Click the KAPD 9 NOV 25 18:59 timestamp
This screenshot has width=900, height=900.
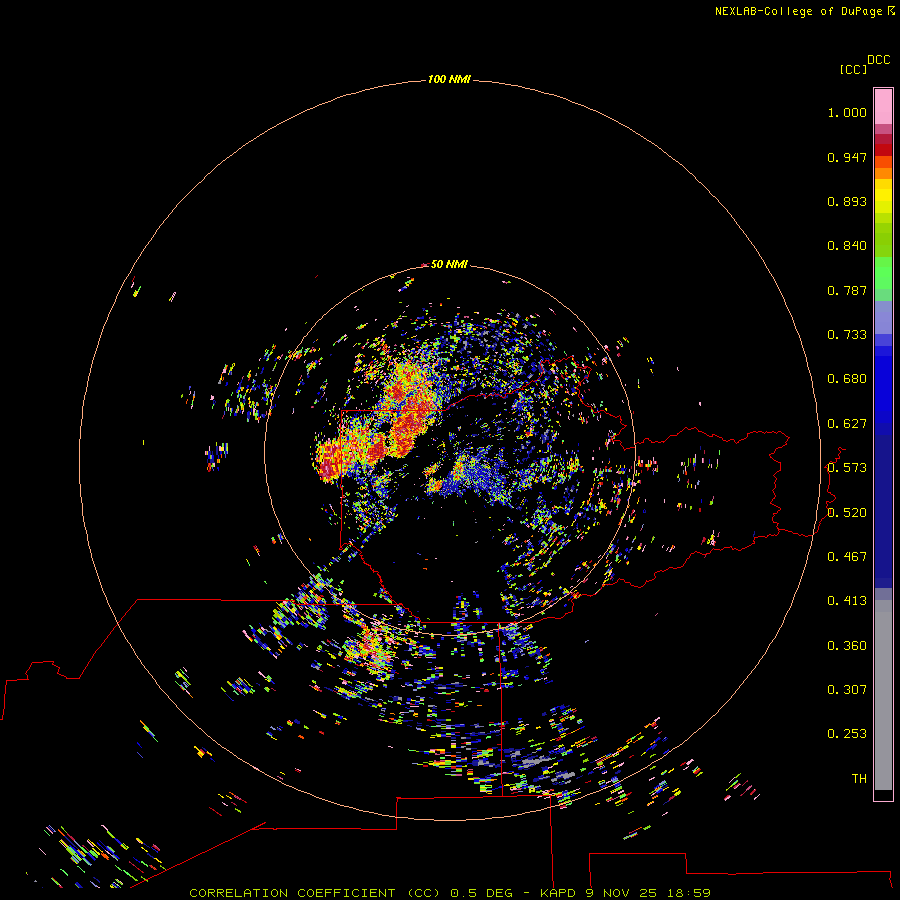pos(625,893)
